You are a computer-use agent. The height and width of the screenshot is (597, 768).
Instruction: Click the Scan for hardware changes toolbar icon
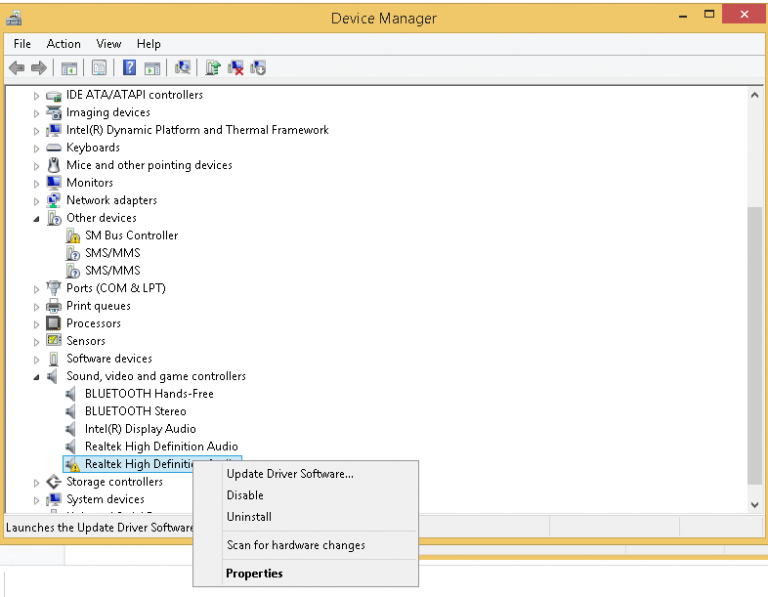183,68
